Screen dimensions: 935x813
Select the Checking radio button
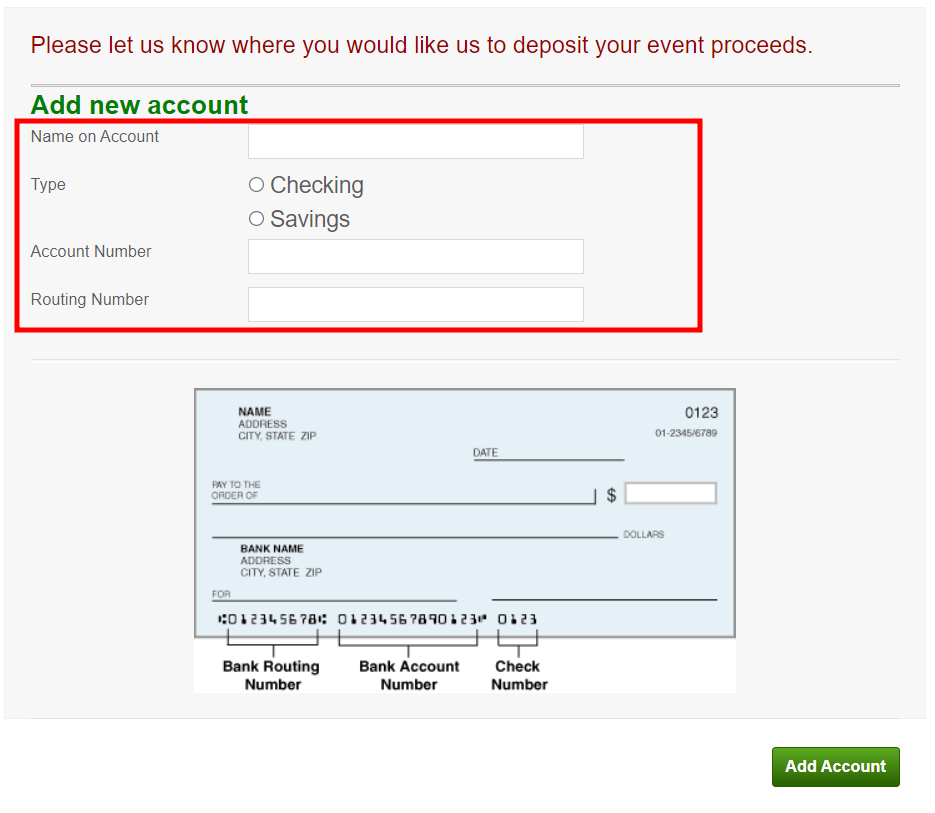pyautogui.click(x=256, y=185)
